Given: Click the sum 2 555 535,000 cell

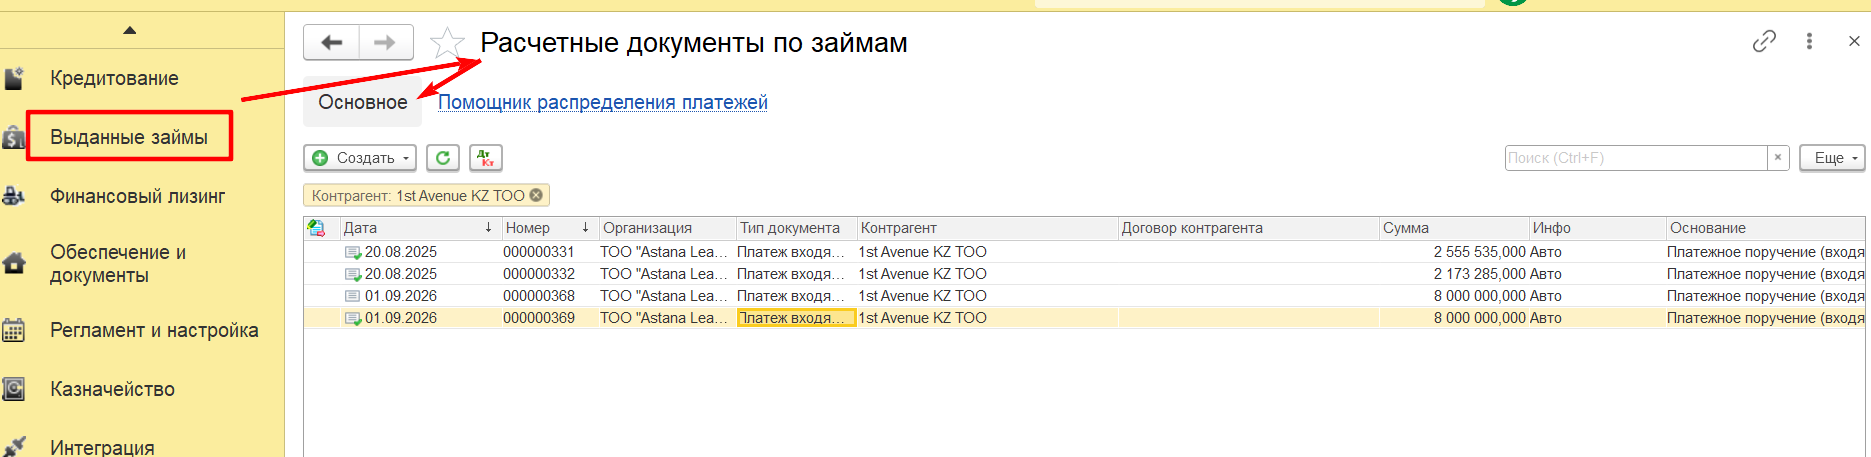Looking at the screenshot, I should [1454, 252].
